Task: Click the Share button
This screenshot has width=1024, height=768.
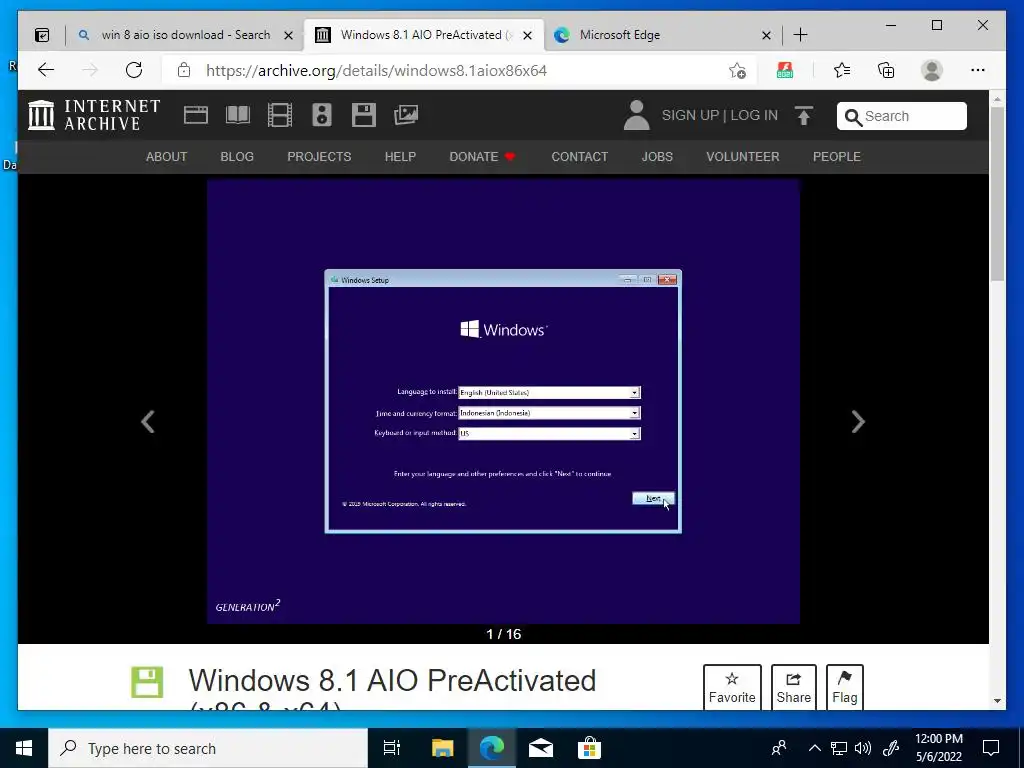Action: click(x=793, y=687)
